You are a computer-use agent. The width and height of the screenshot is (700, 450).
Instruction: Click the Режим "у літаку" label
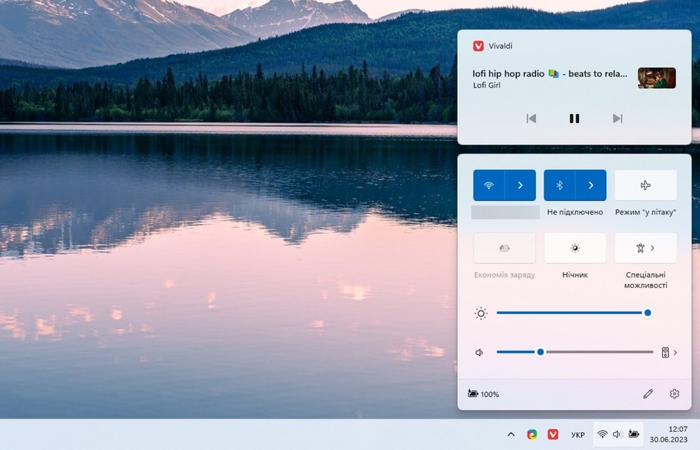pos(646,212)
